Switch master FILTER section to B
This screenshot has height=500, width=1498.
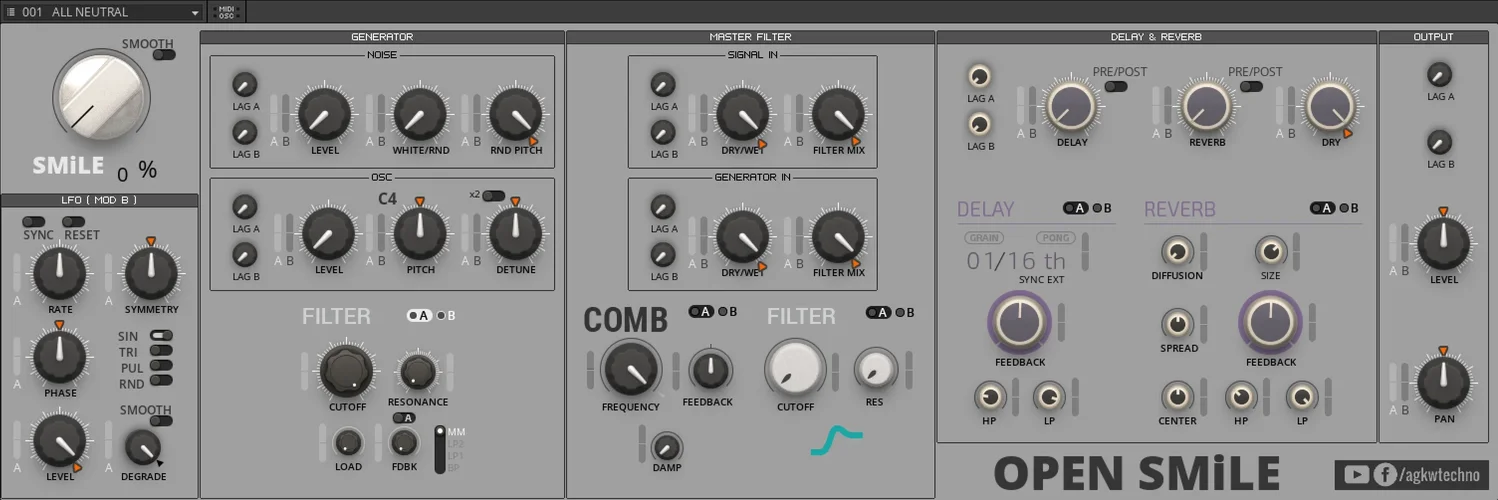click(x=904, y=312)
